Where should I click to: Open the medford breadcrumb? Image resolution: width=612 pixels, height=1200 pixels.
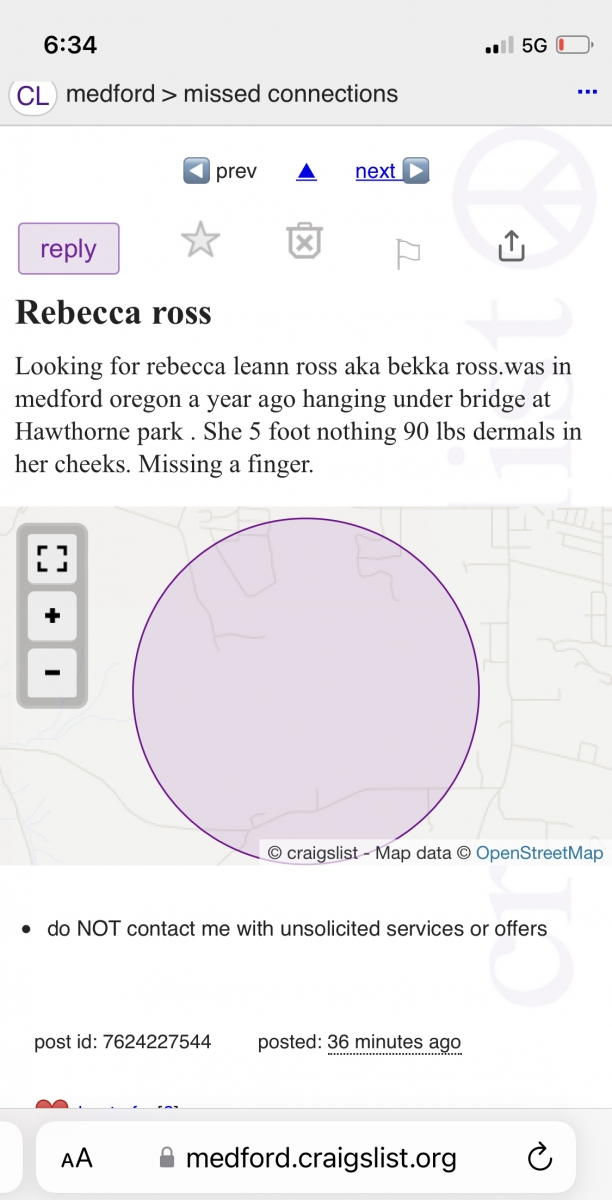110,94
